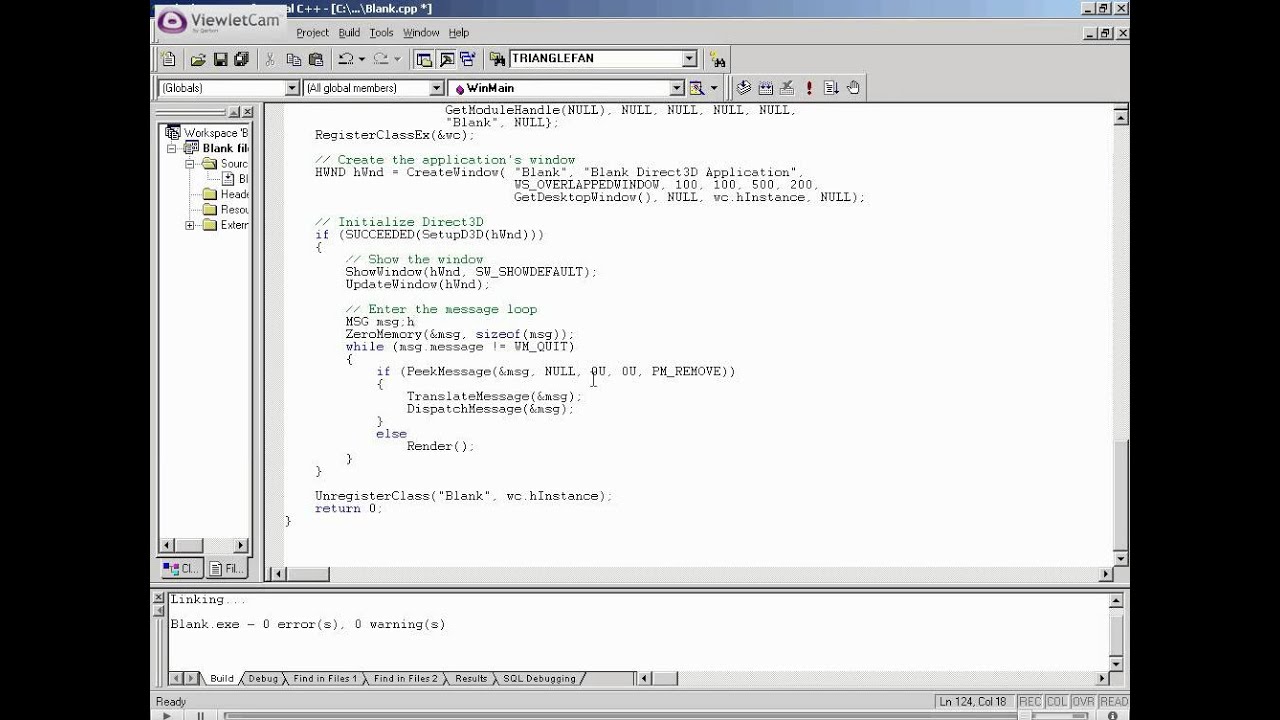The image size is (1280, 720).
Task: Select the Blank.cpp file in Source Files
Action: pyautogui.click(x=235, y=179)
